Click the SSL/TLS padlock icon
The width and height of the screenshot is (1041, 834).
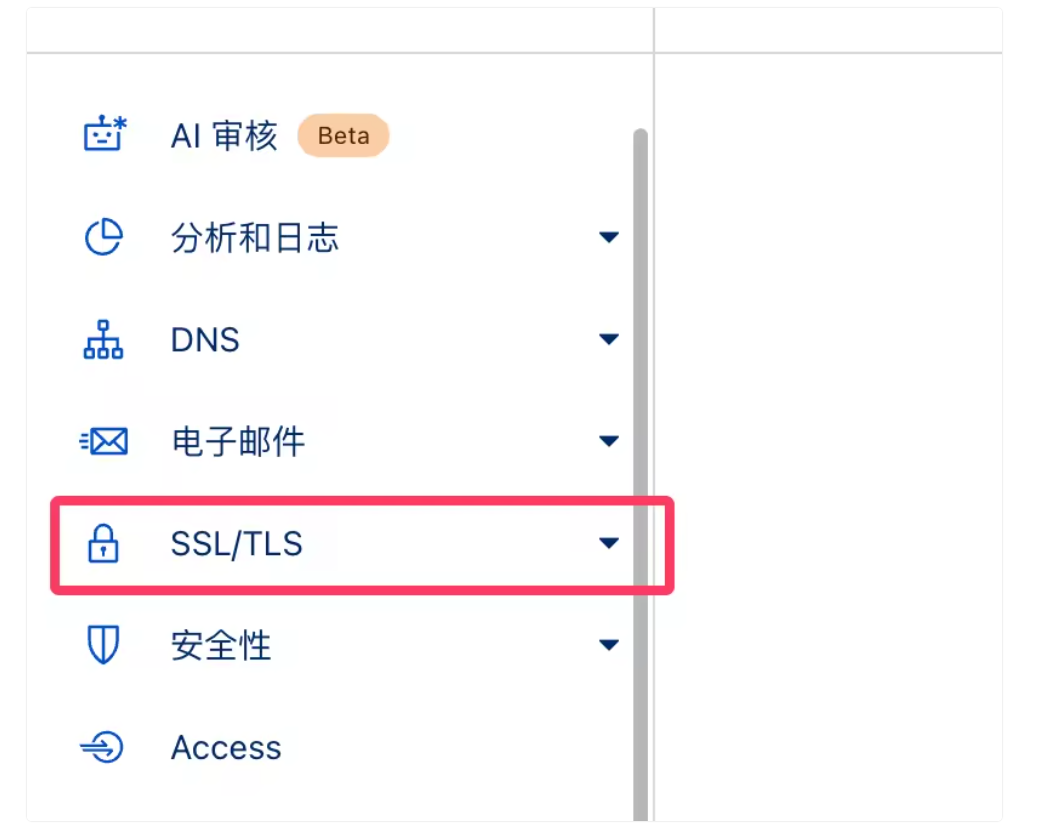pyautogui.click(x=103, y=544)
